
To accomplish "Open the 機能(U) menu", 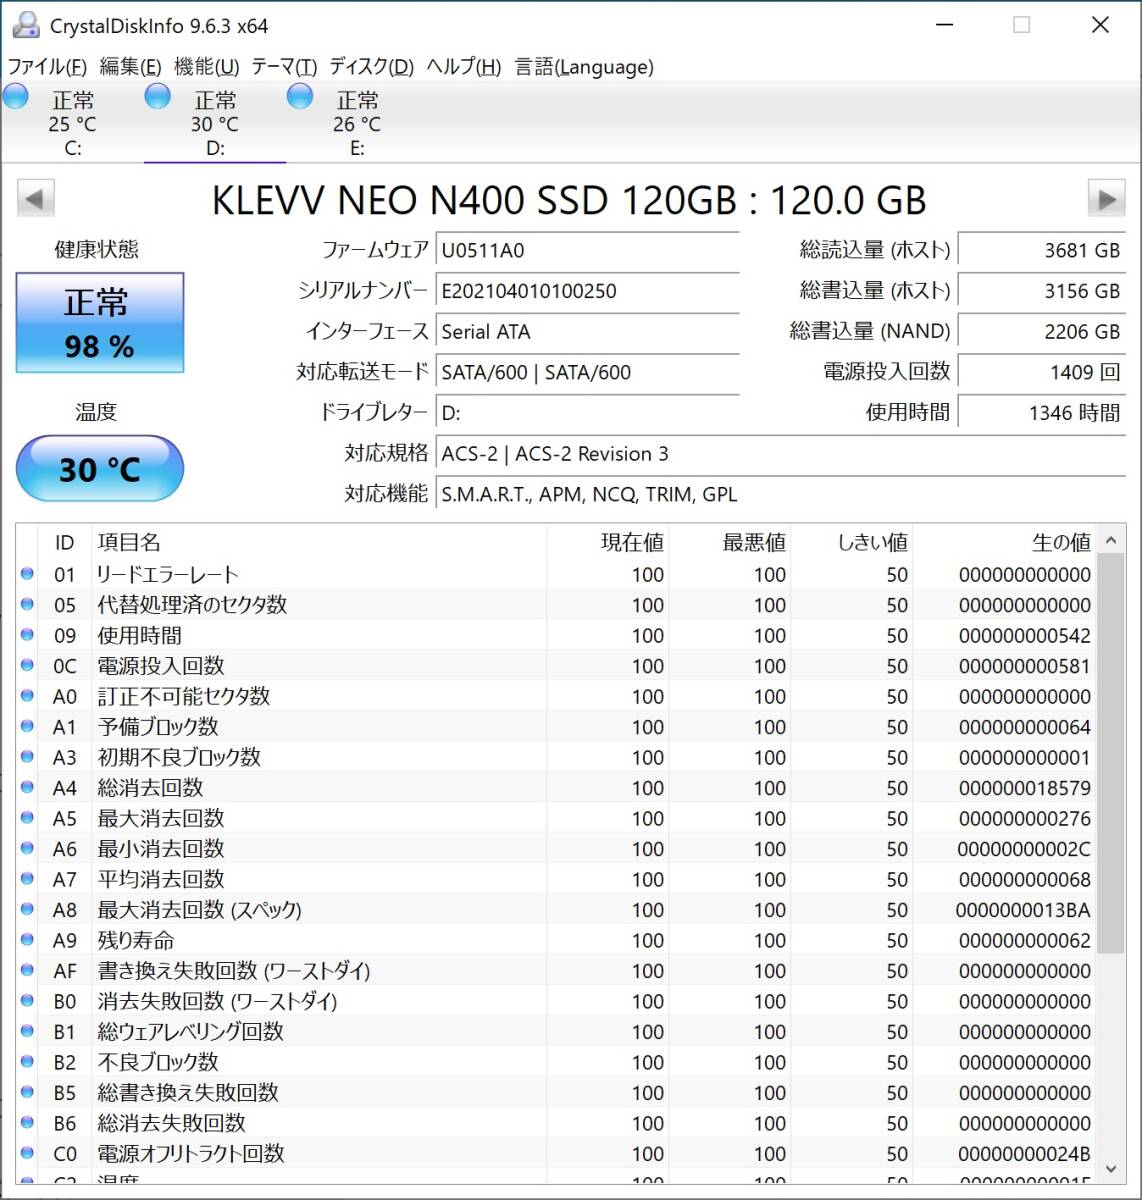I will coord(206,67).
